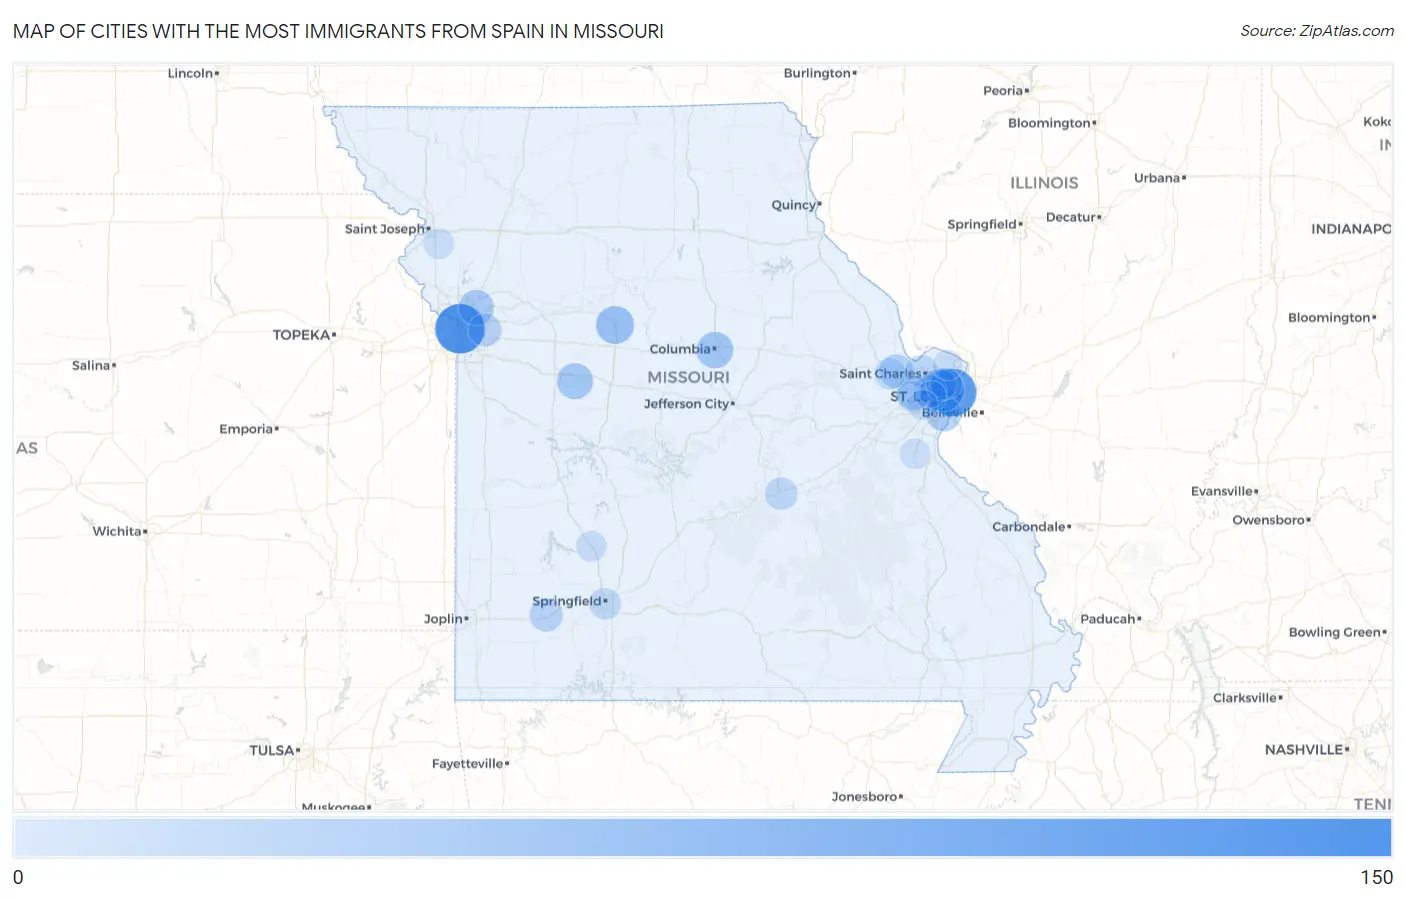Image resolution: width=1406 pixels, height=899 pixels.
Task: Click the color gradient legend bar
Action: click(x=702, y=837)
